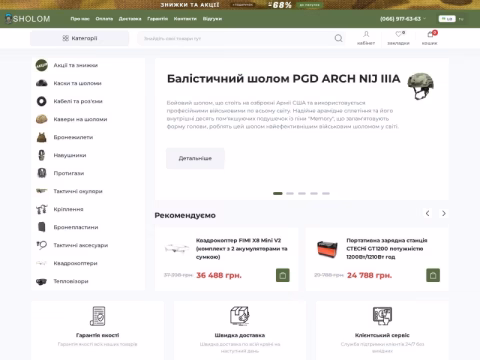Open the Акції та знижки category link

(x=76, y=65)
